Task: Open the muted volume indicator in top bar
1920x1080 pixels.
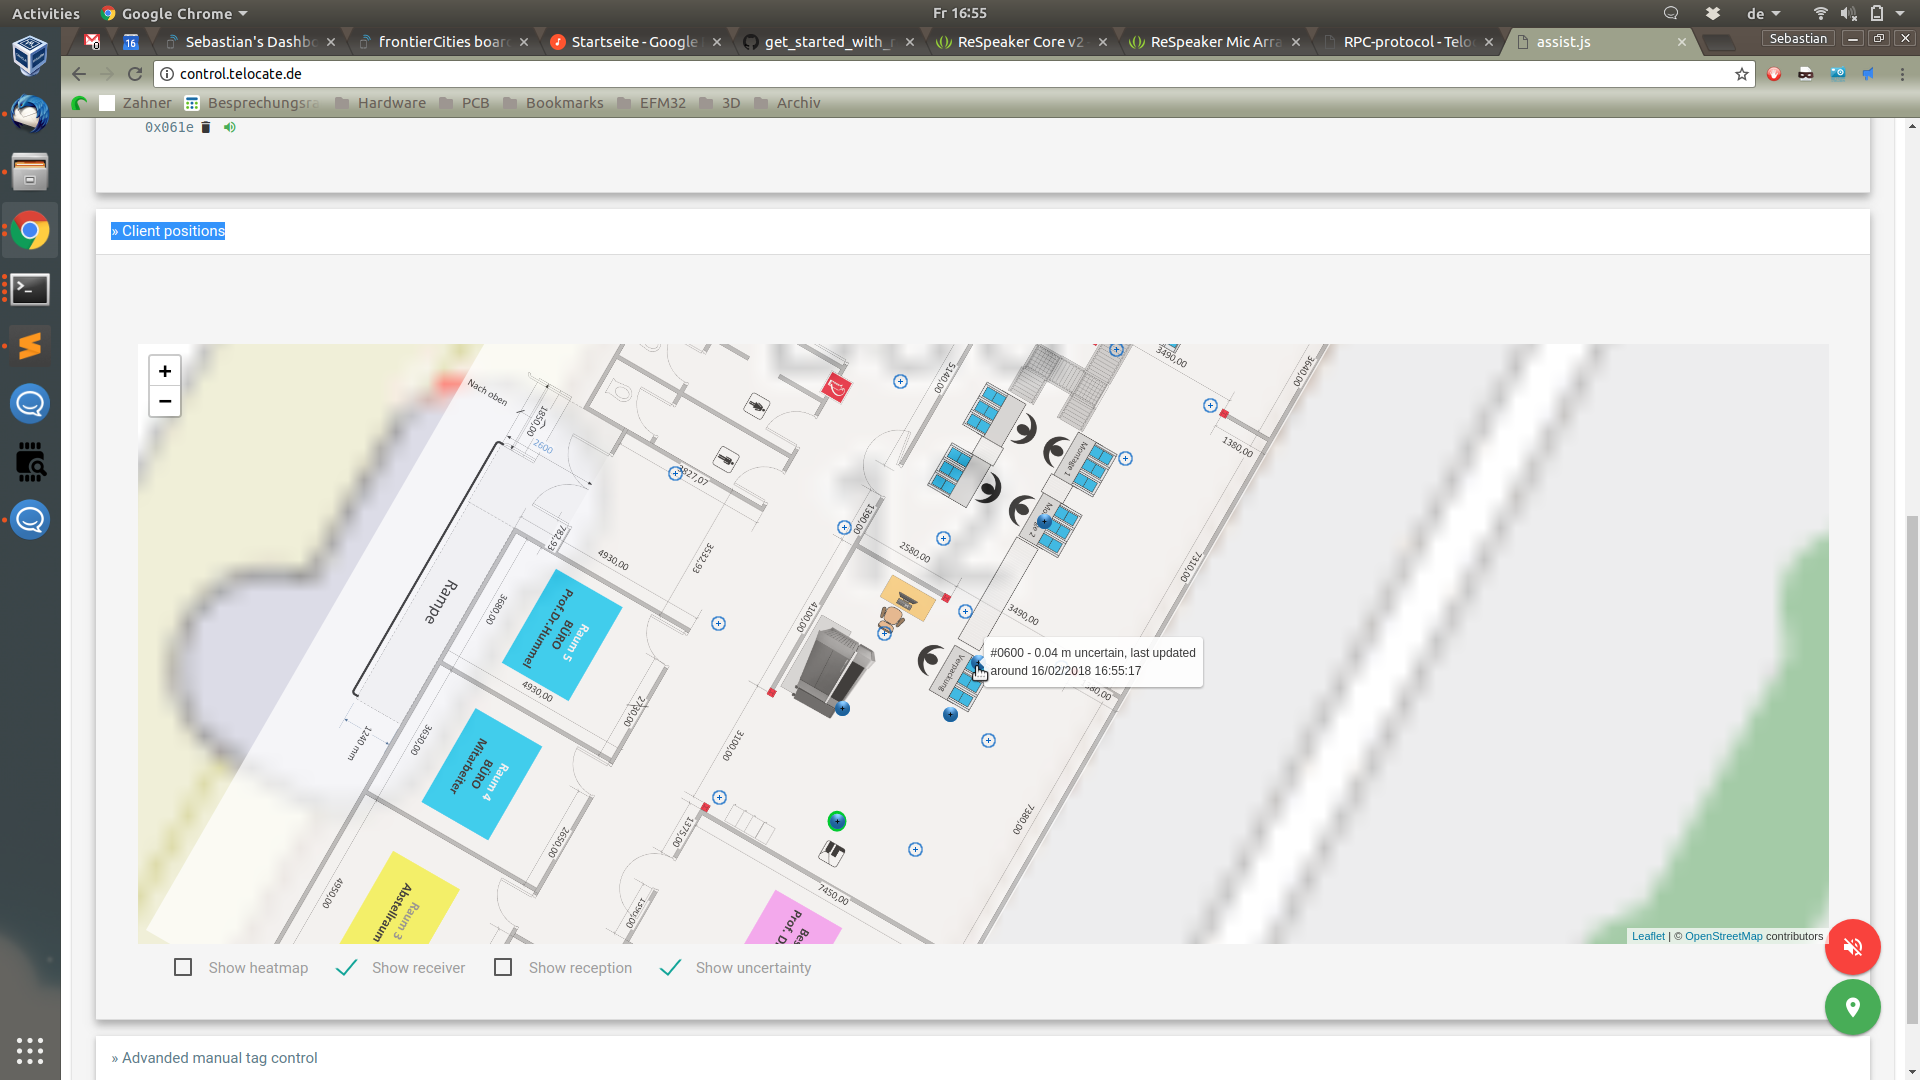Action: (1848, 13)
